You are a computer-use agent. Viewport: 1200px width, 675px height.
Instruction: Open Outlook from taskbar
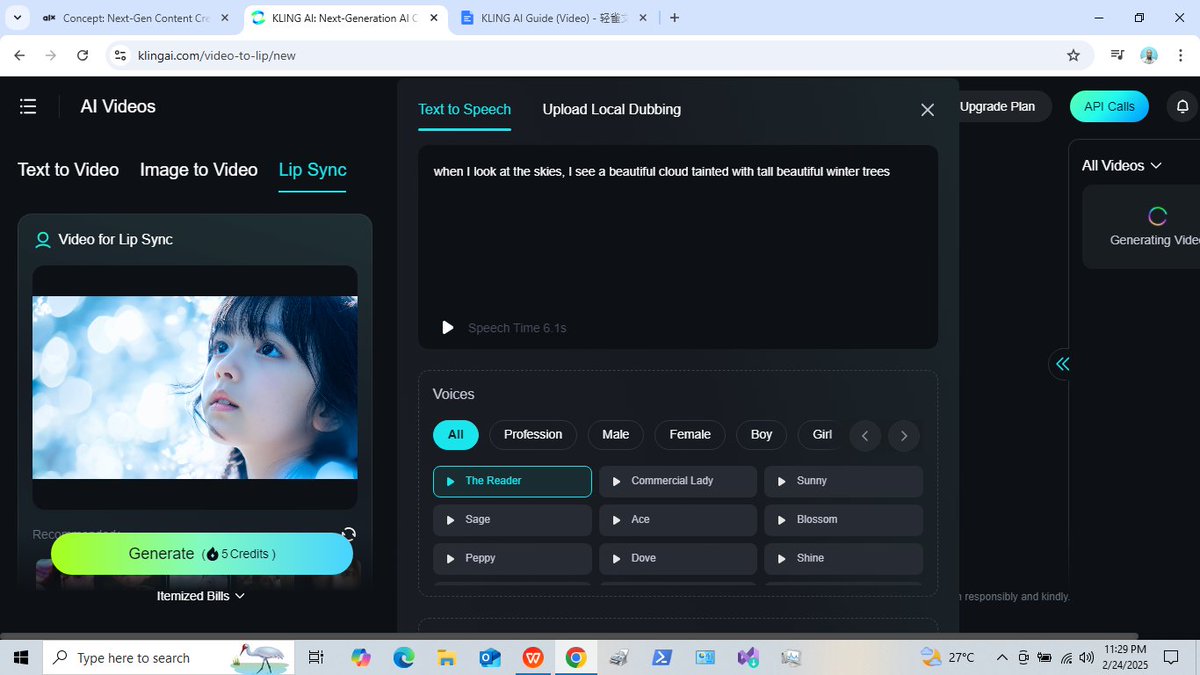click(489, 658)
